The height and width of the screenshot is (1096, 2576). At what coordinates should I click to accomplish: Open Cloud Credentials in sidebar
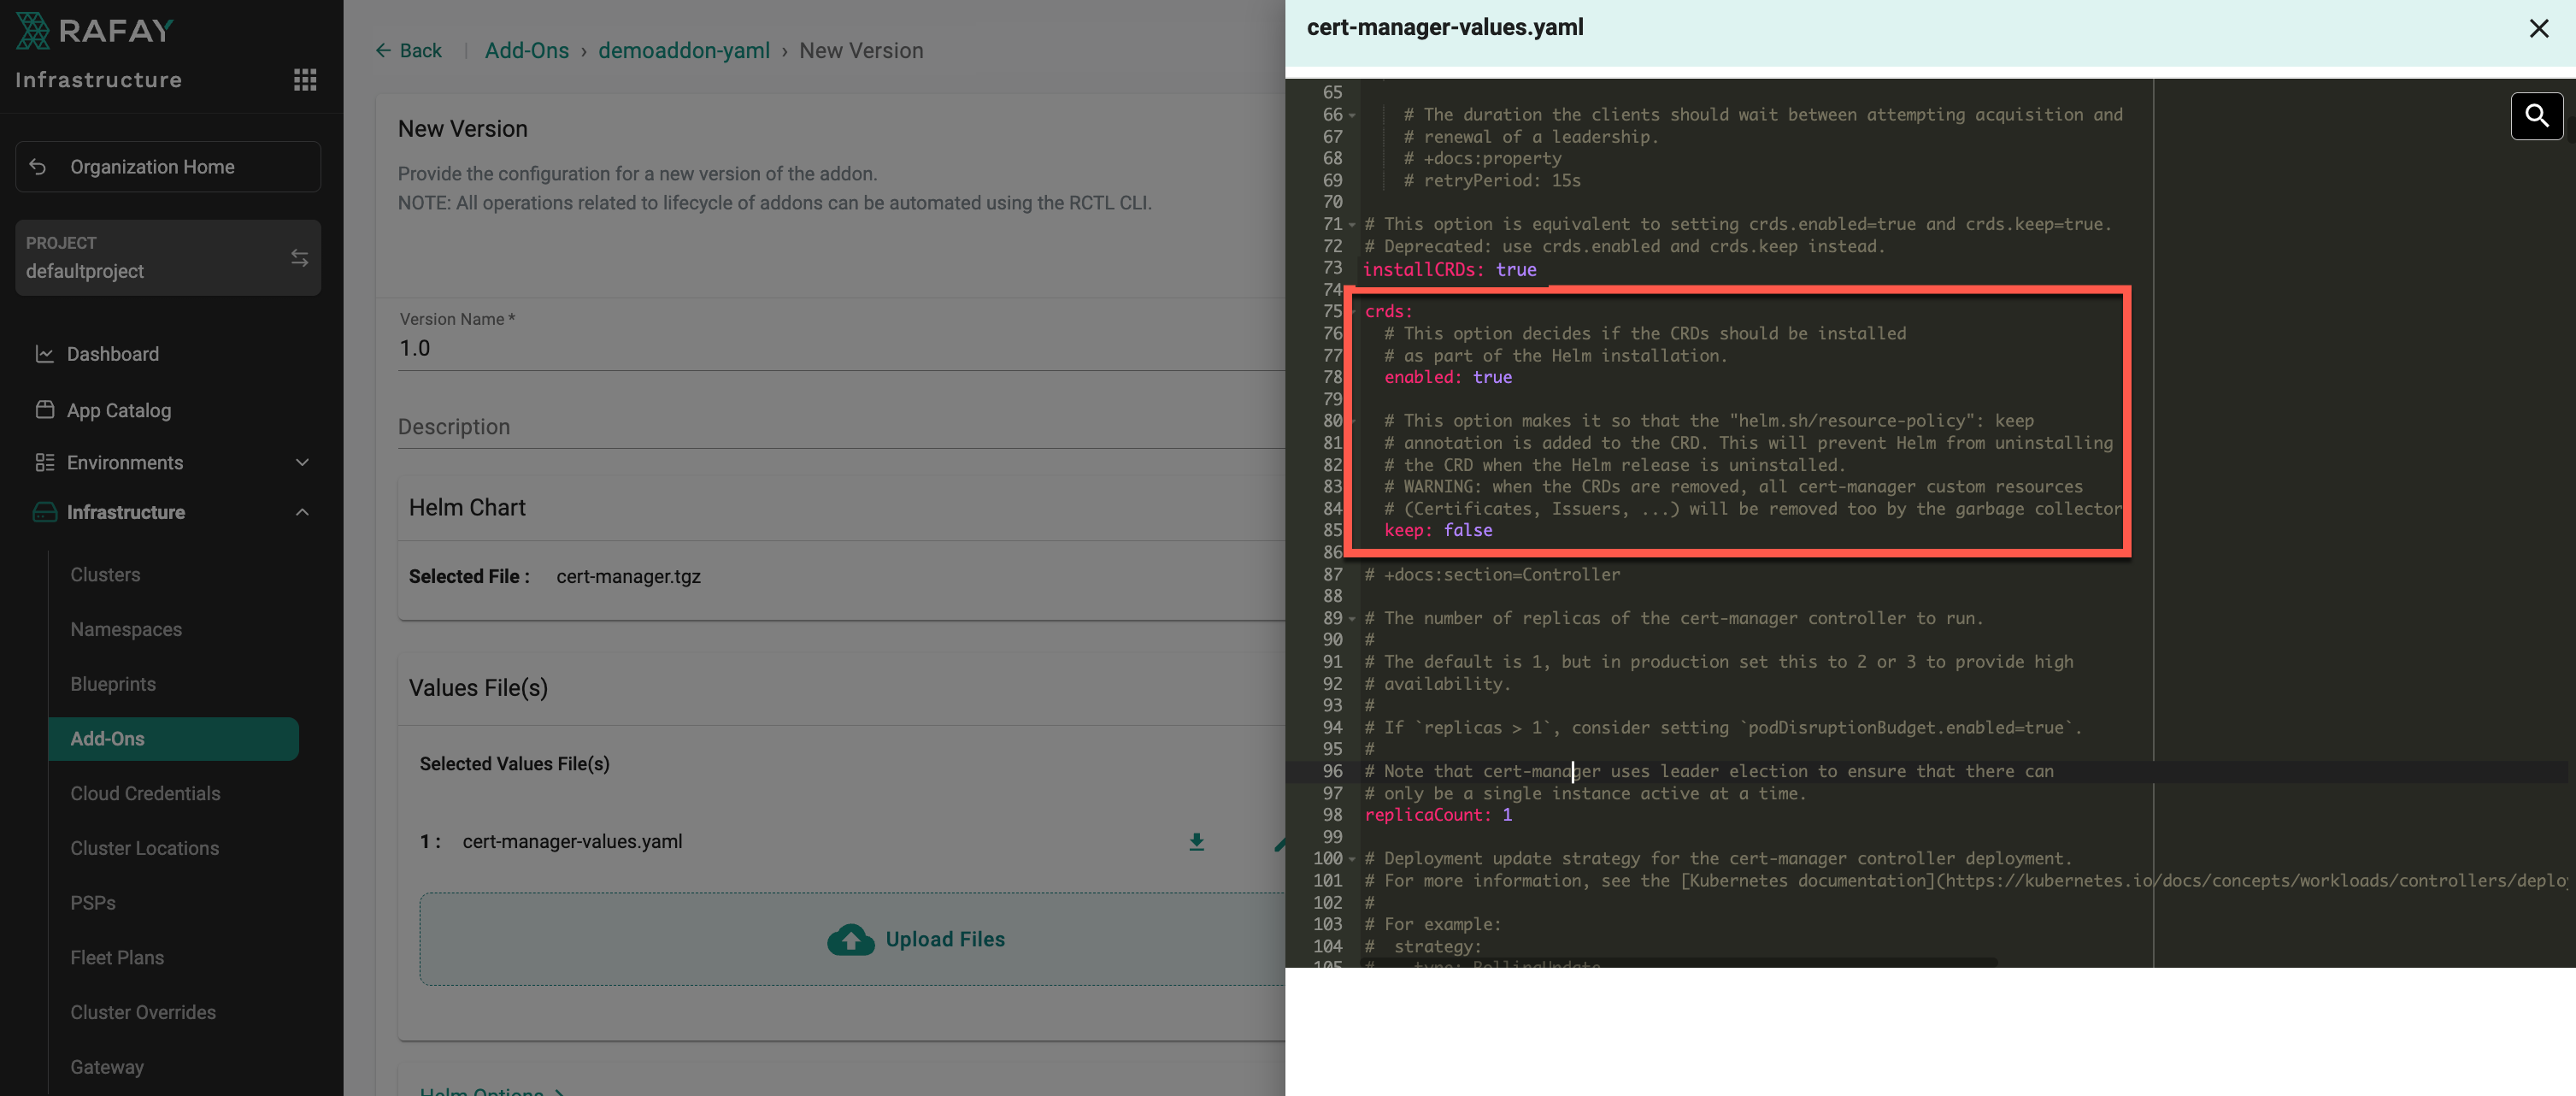[145, 794]
